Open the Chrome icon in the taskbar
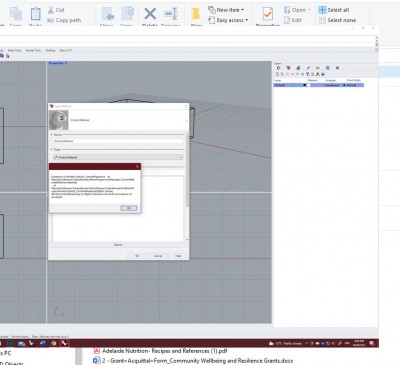 click(53, 343)
